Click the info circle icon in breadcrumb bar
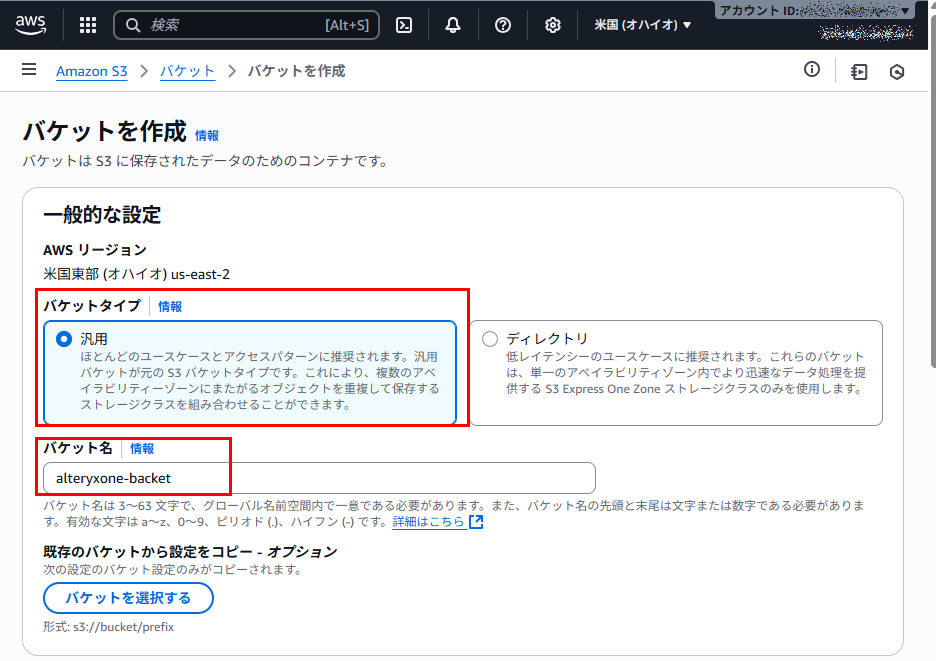This screenshot has width=936, height=661. [812, 70]
